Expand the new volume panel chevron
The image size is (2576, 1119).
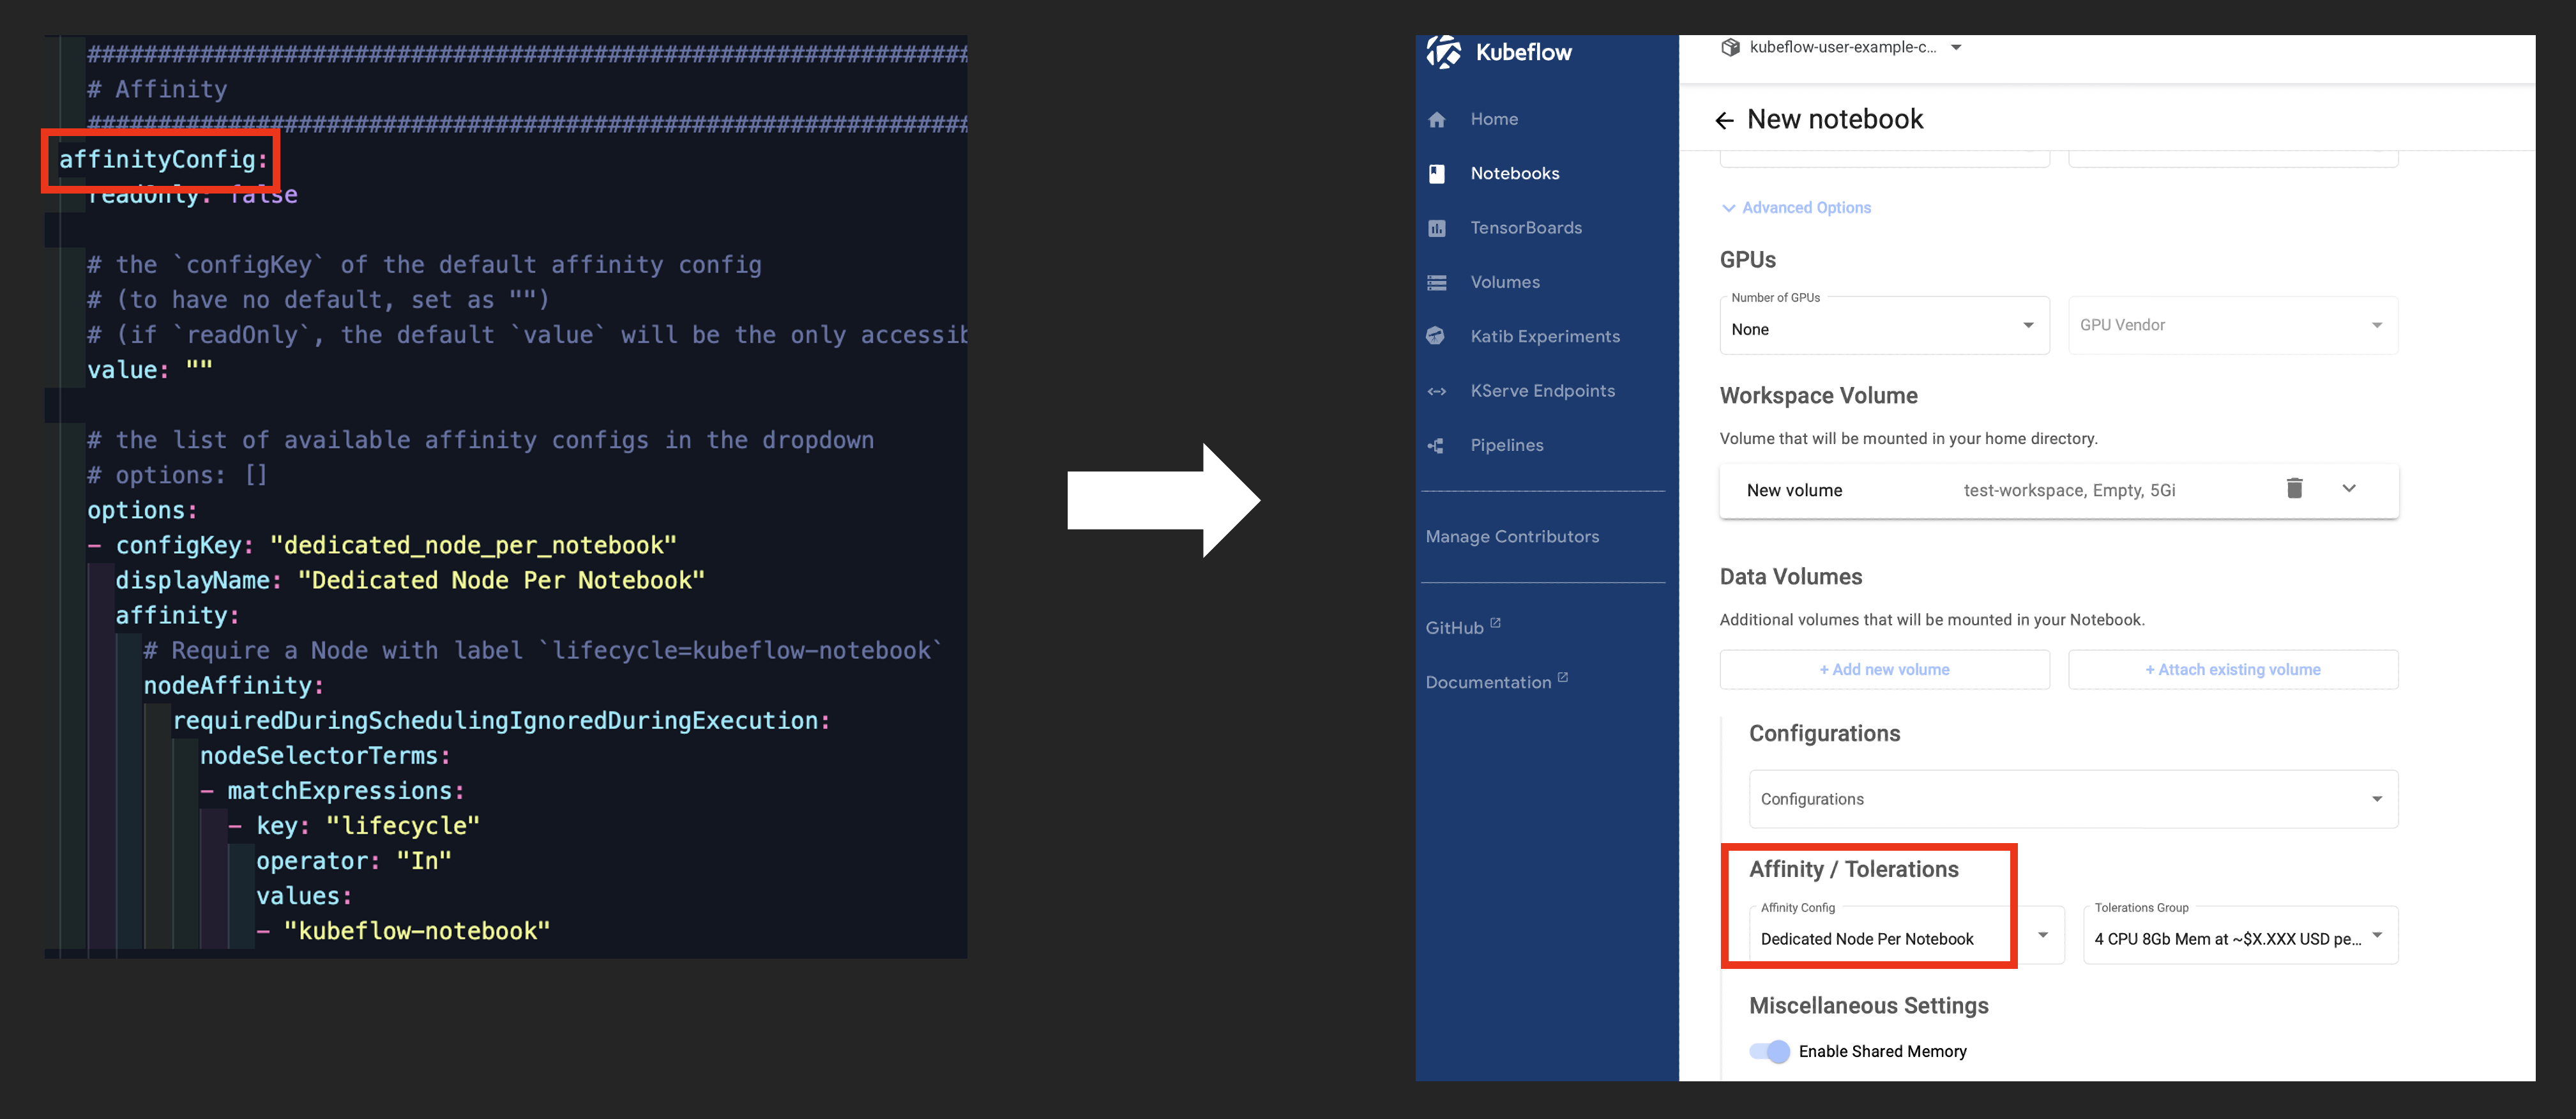coord(2349,489)
